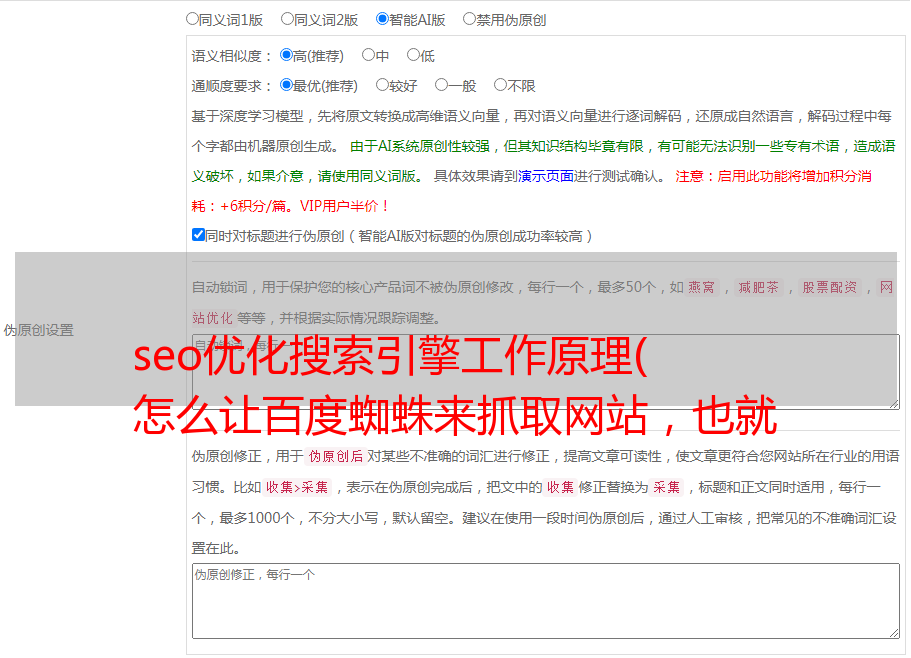This screenshot has width=911, height=658.
Task: Click the 燕窝 example keyword tag
Action: [702, 287]
